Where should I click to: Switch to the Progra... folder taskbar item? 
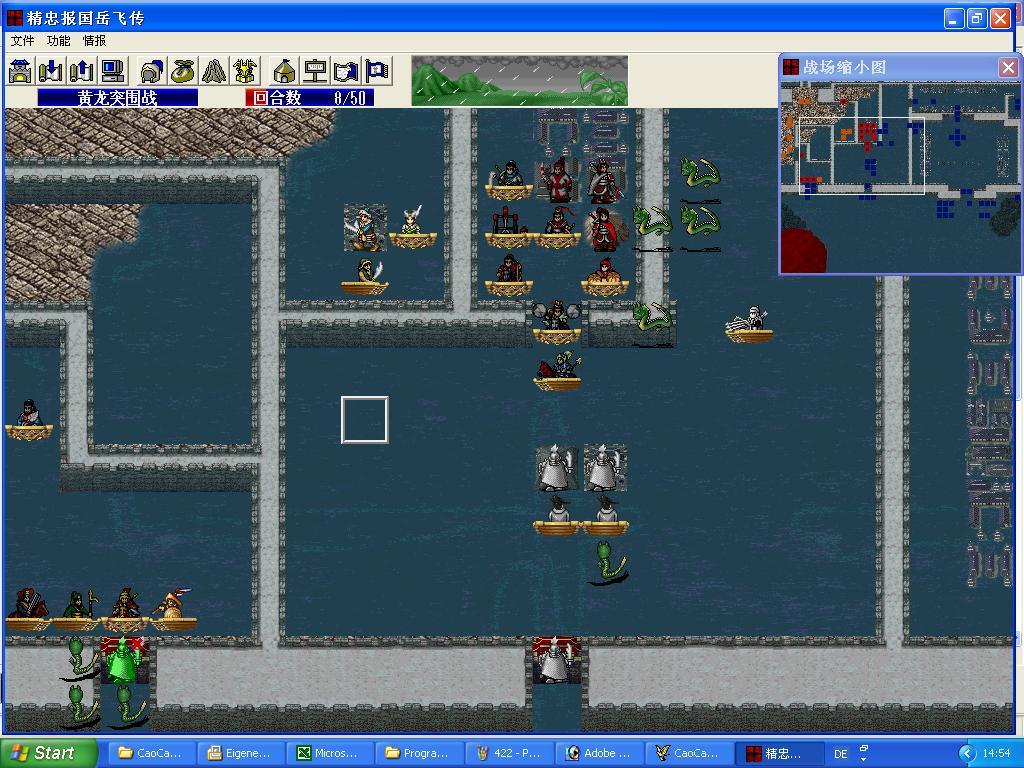click(419, 753)
